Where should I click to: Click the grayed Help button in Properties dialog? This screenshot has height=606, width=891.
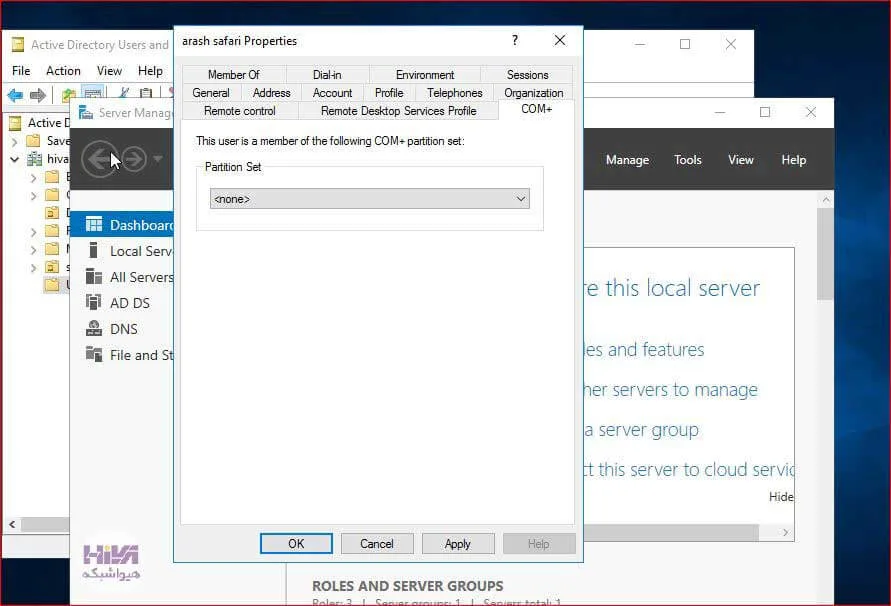click(x=538, y=543)
